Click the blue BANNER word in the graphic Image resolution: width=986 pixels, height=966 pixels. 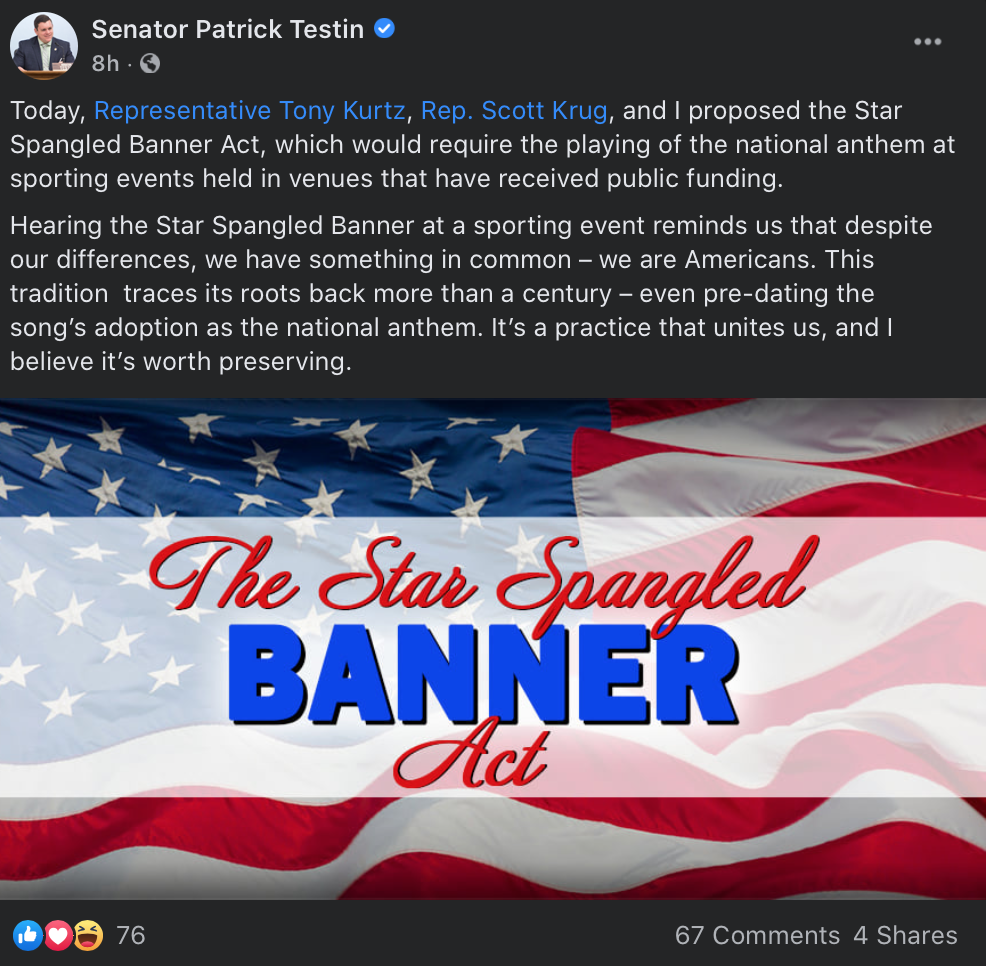[483, 673]
